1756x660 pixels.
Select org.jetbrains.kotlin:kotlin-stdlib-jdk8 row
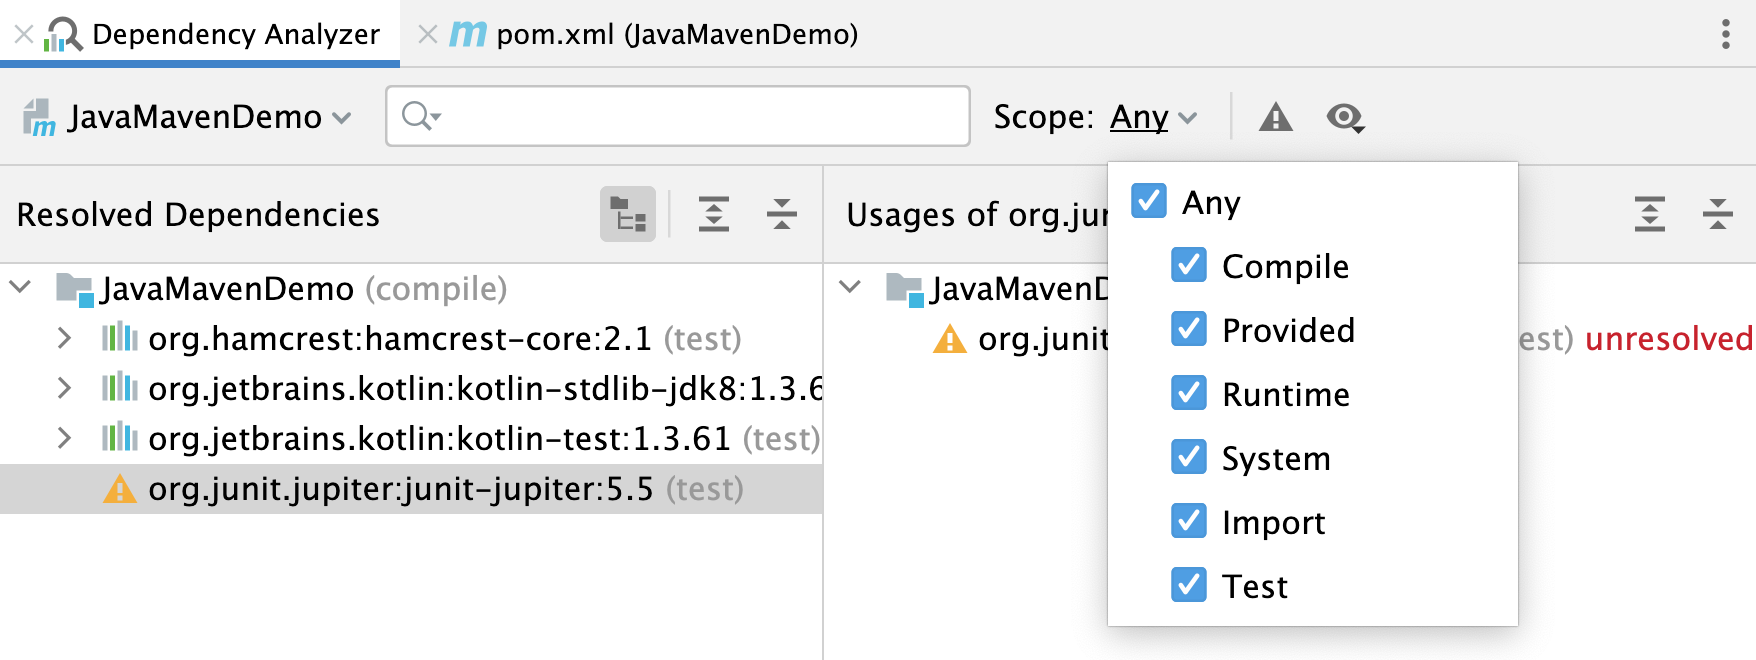click(411, 389)
